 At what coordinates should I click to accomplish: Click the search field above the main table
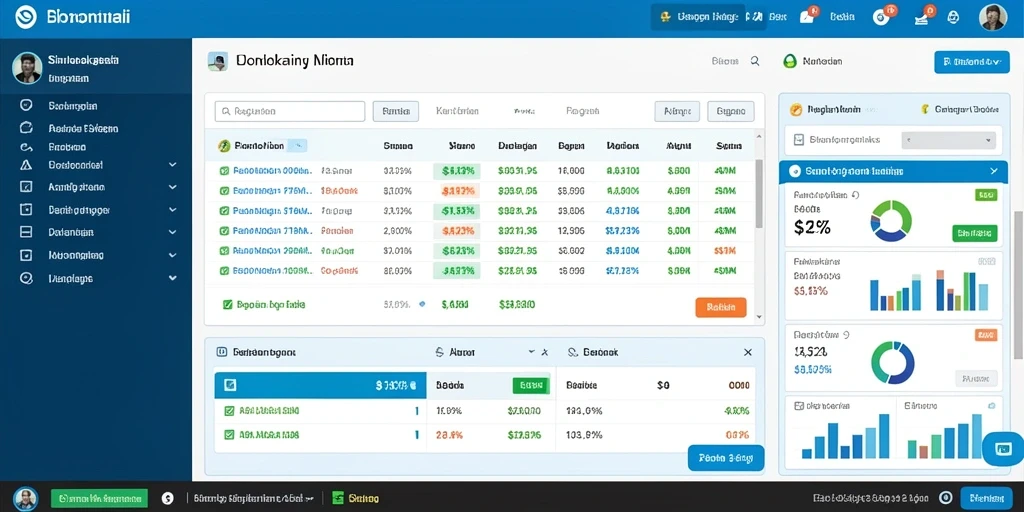[x=290, y=111]
